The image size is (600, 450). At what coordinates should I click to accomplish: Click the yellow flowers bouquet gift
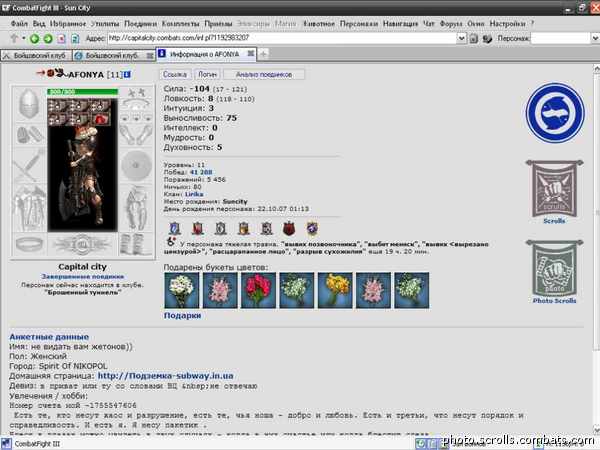[x=335, y=290]
